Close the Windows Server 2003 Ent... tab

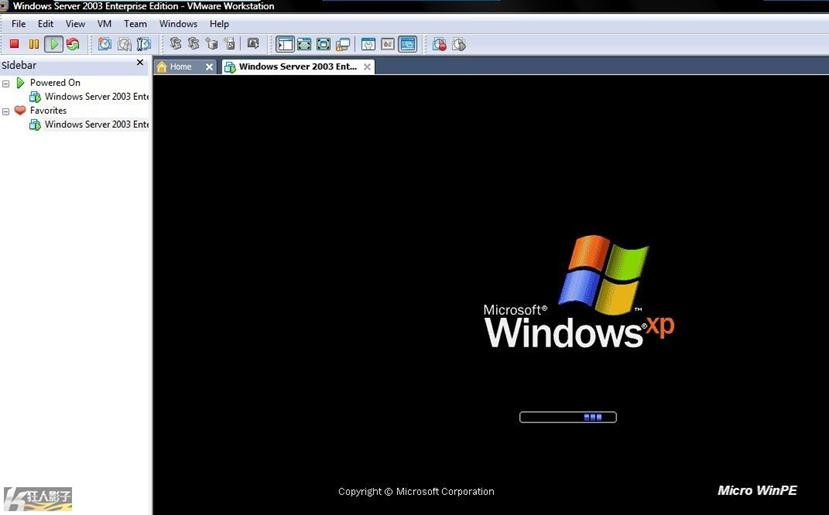tap(367, 67)
